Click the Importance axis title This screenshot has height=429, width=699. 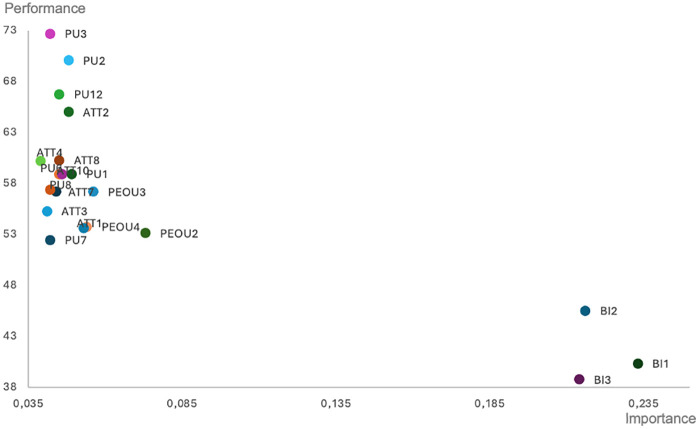point(660,419)
